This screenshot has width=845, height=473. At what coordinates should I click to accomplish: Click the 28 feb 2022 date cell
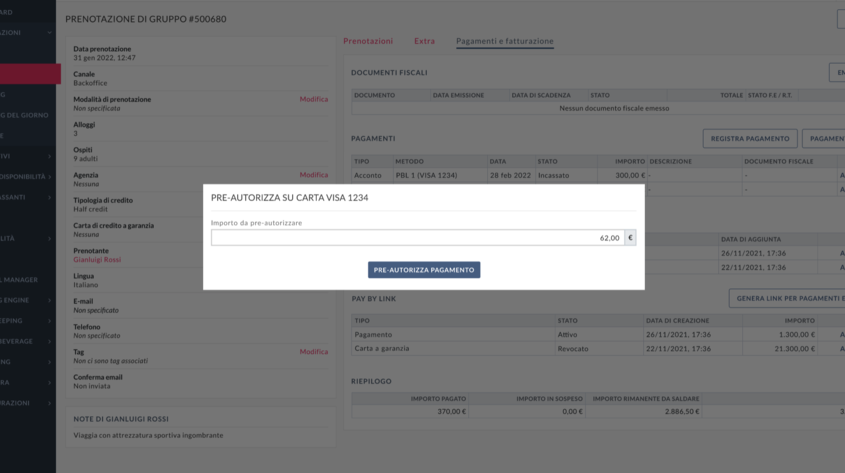click(x=510, y=176)
